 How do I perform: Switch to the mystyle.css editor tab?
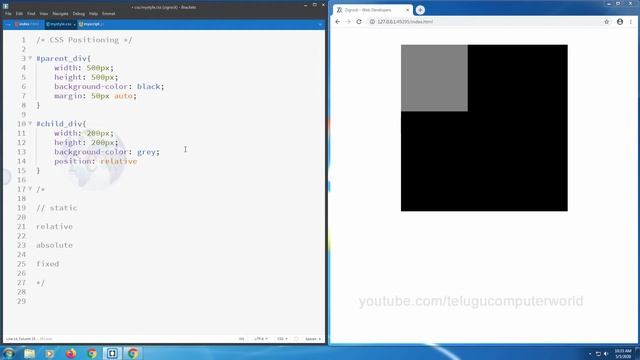pyautogui.click(x=60, y=24)
